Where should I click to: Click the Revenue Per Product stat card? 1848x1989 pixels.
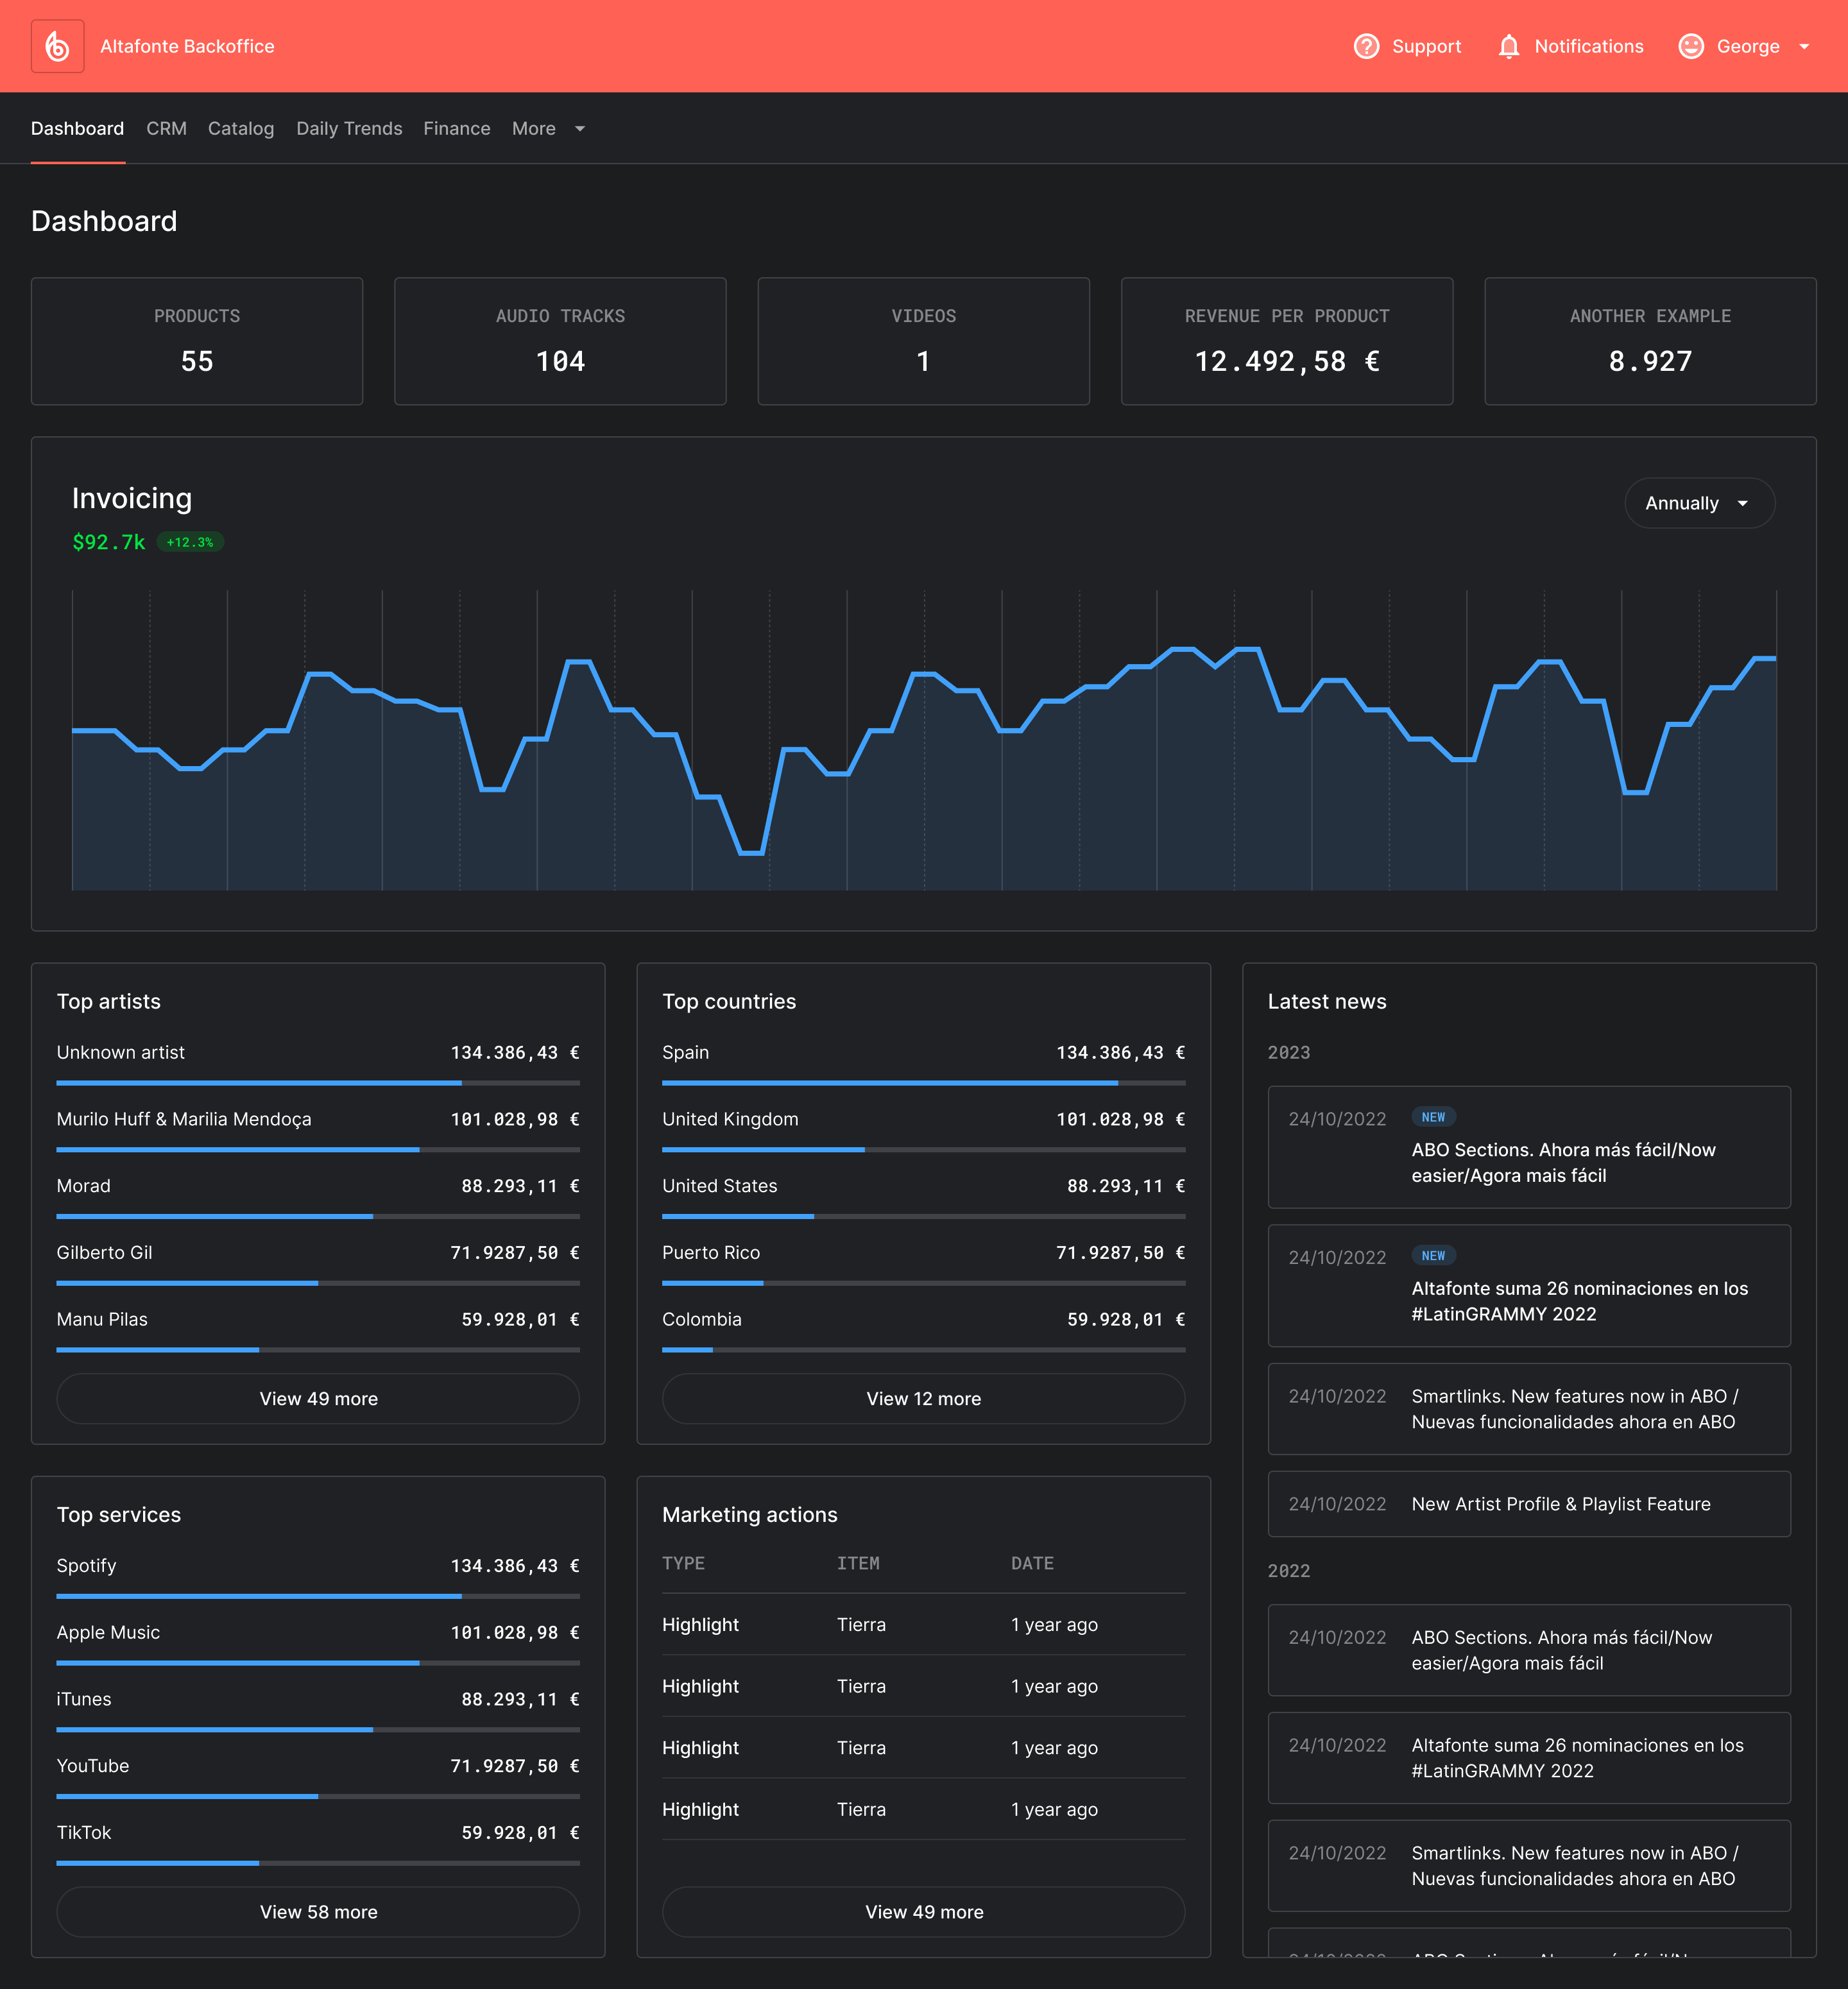[x=1286, y=341]
